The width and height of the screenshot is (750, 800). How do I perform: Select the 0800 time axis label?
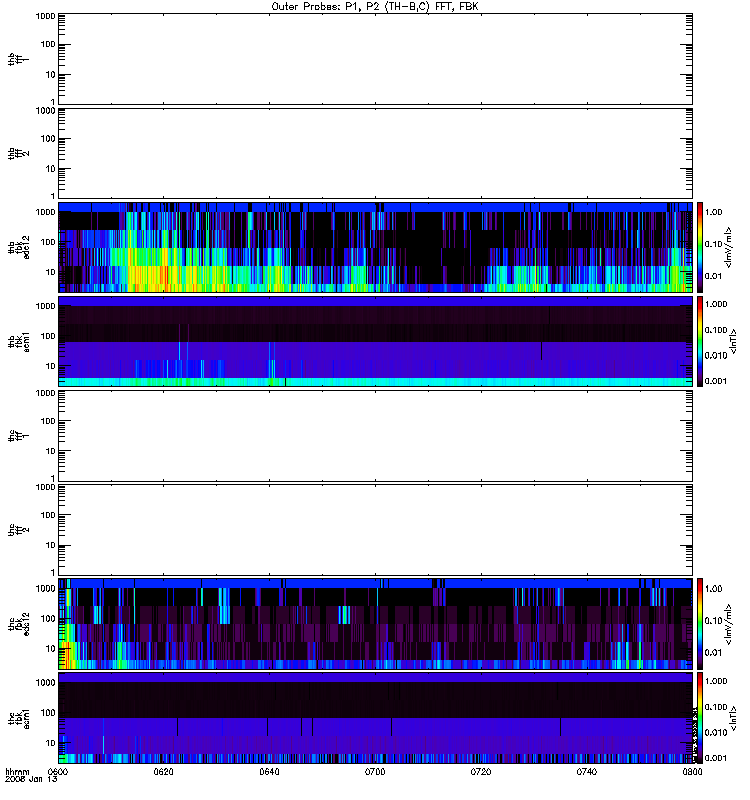[692, 772]
